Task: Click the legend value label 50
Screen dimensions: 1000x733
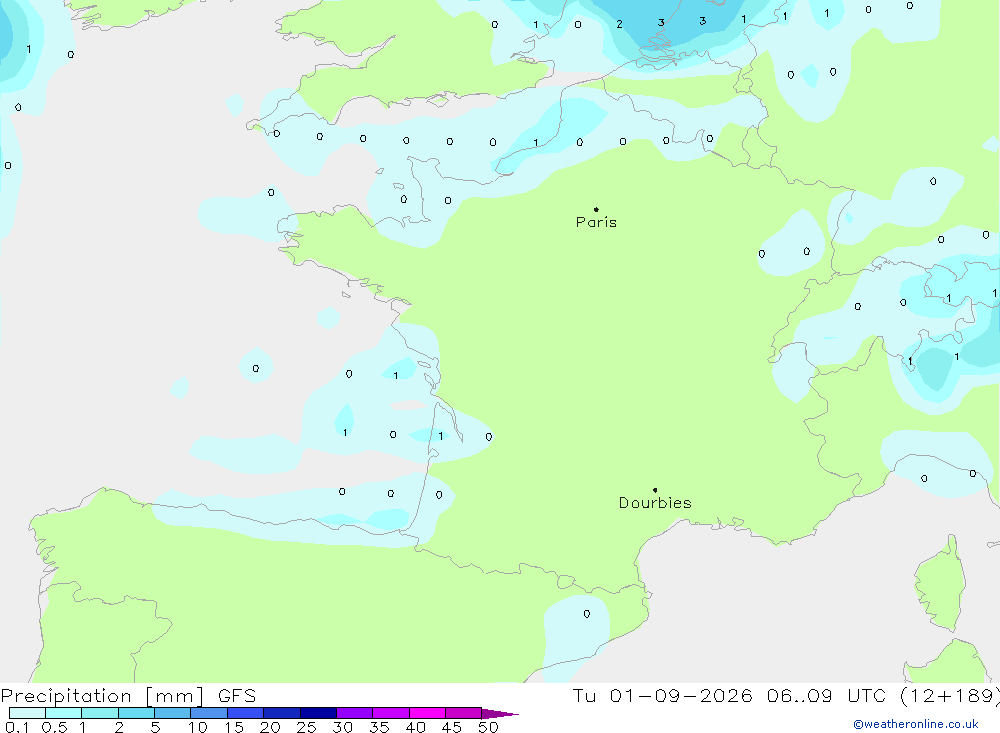Action: tap(488, 727)
